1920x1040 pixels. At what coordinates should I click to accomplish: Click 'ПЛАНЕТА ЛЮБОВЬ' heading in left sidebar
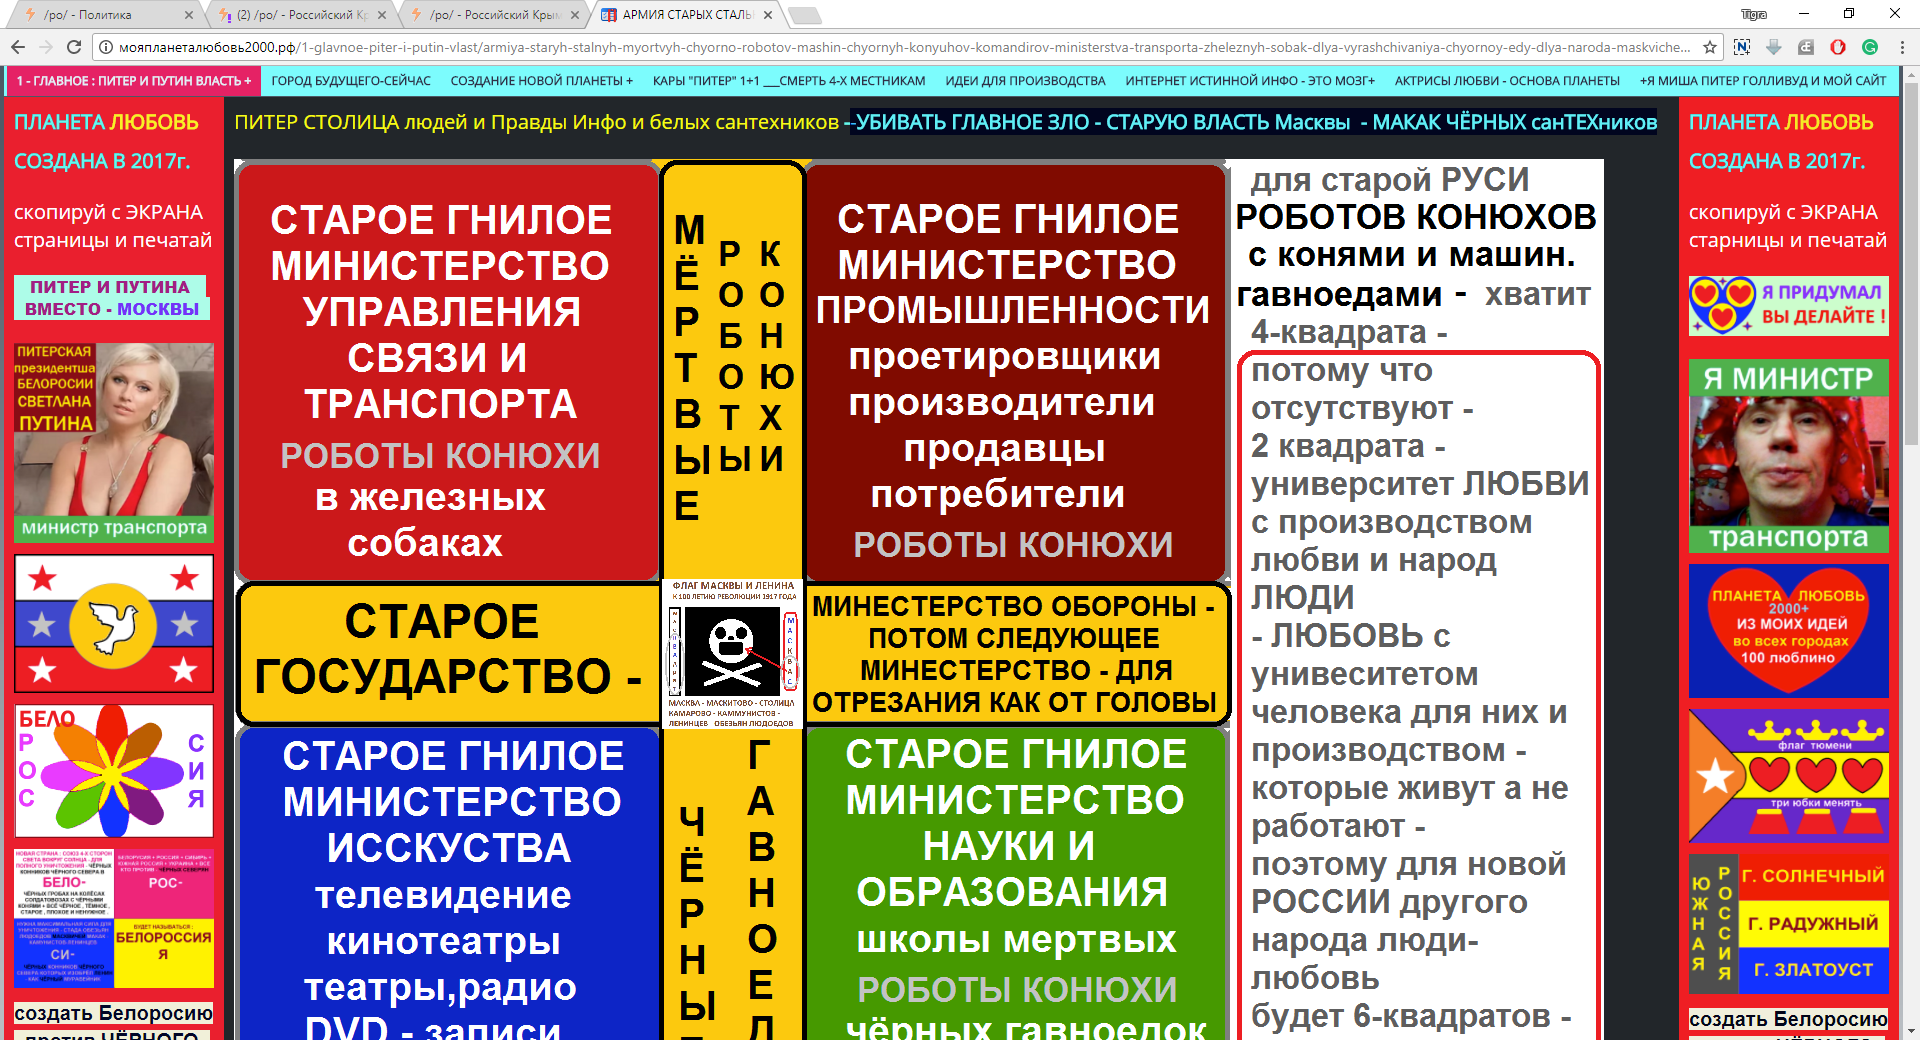pyautogui.click(x=106, y=122)
